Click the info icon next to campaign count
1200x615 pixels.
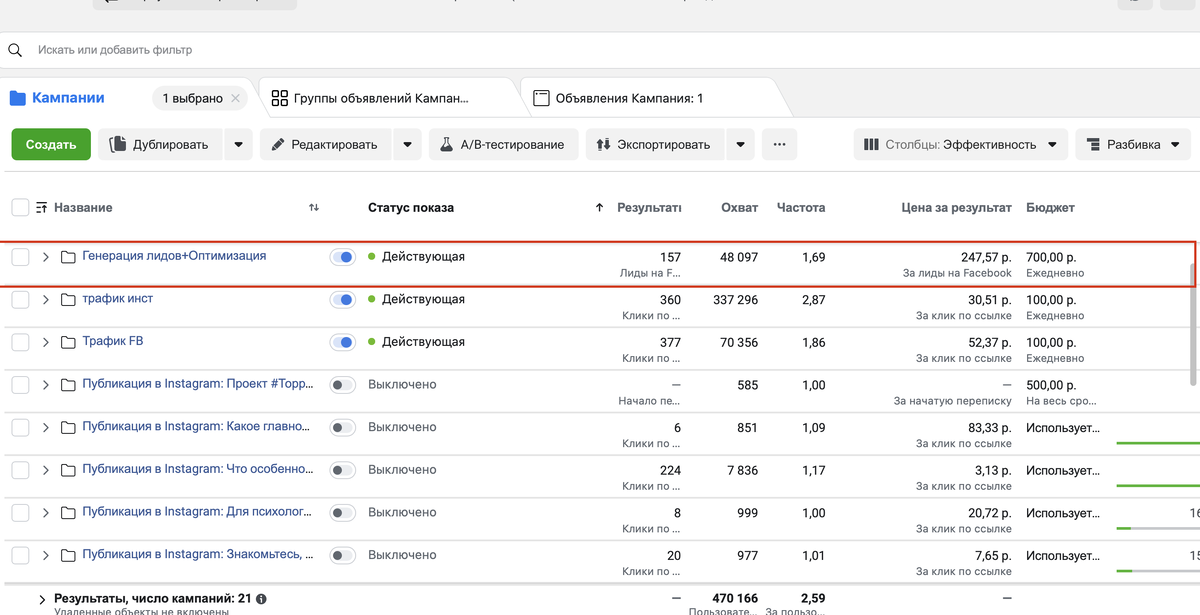point(261,599)
